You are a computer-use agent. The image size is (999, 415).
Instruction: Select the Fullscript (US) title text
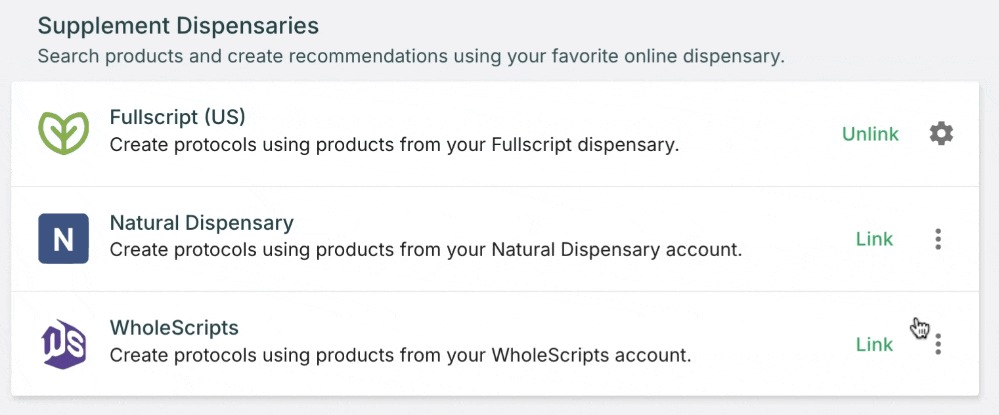coord(177,117)
